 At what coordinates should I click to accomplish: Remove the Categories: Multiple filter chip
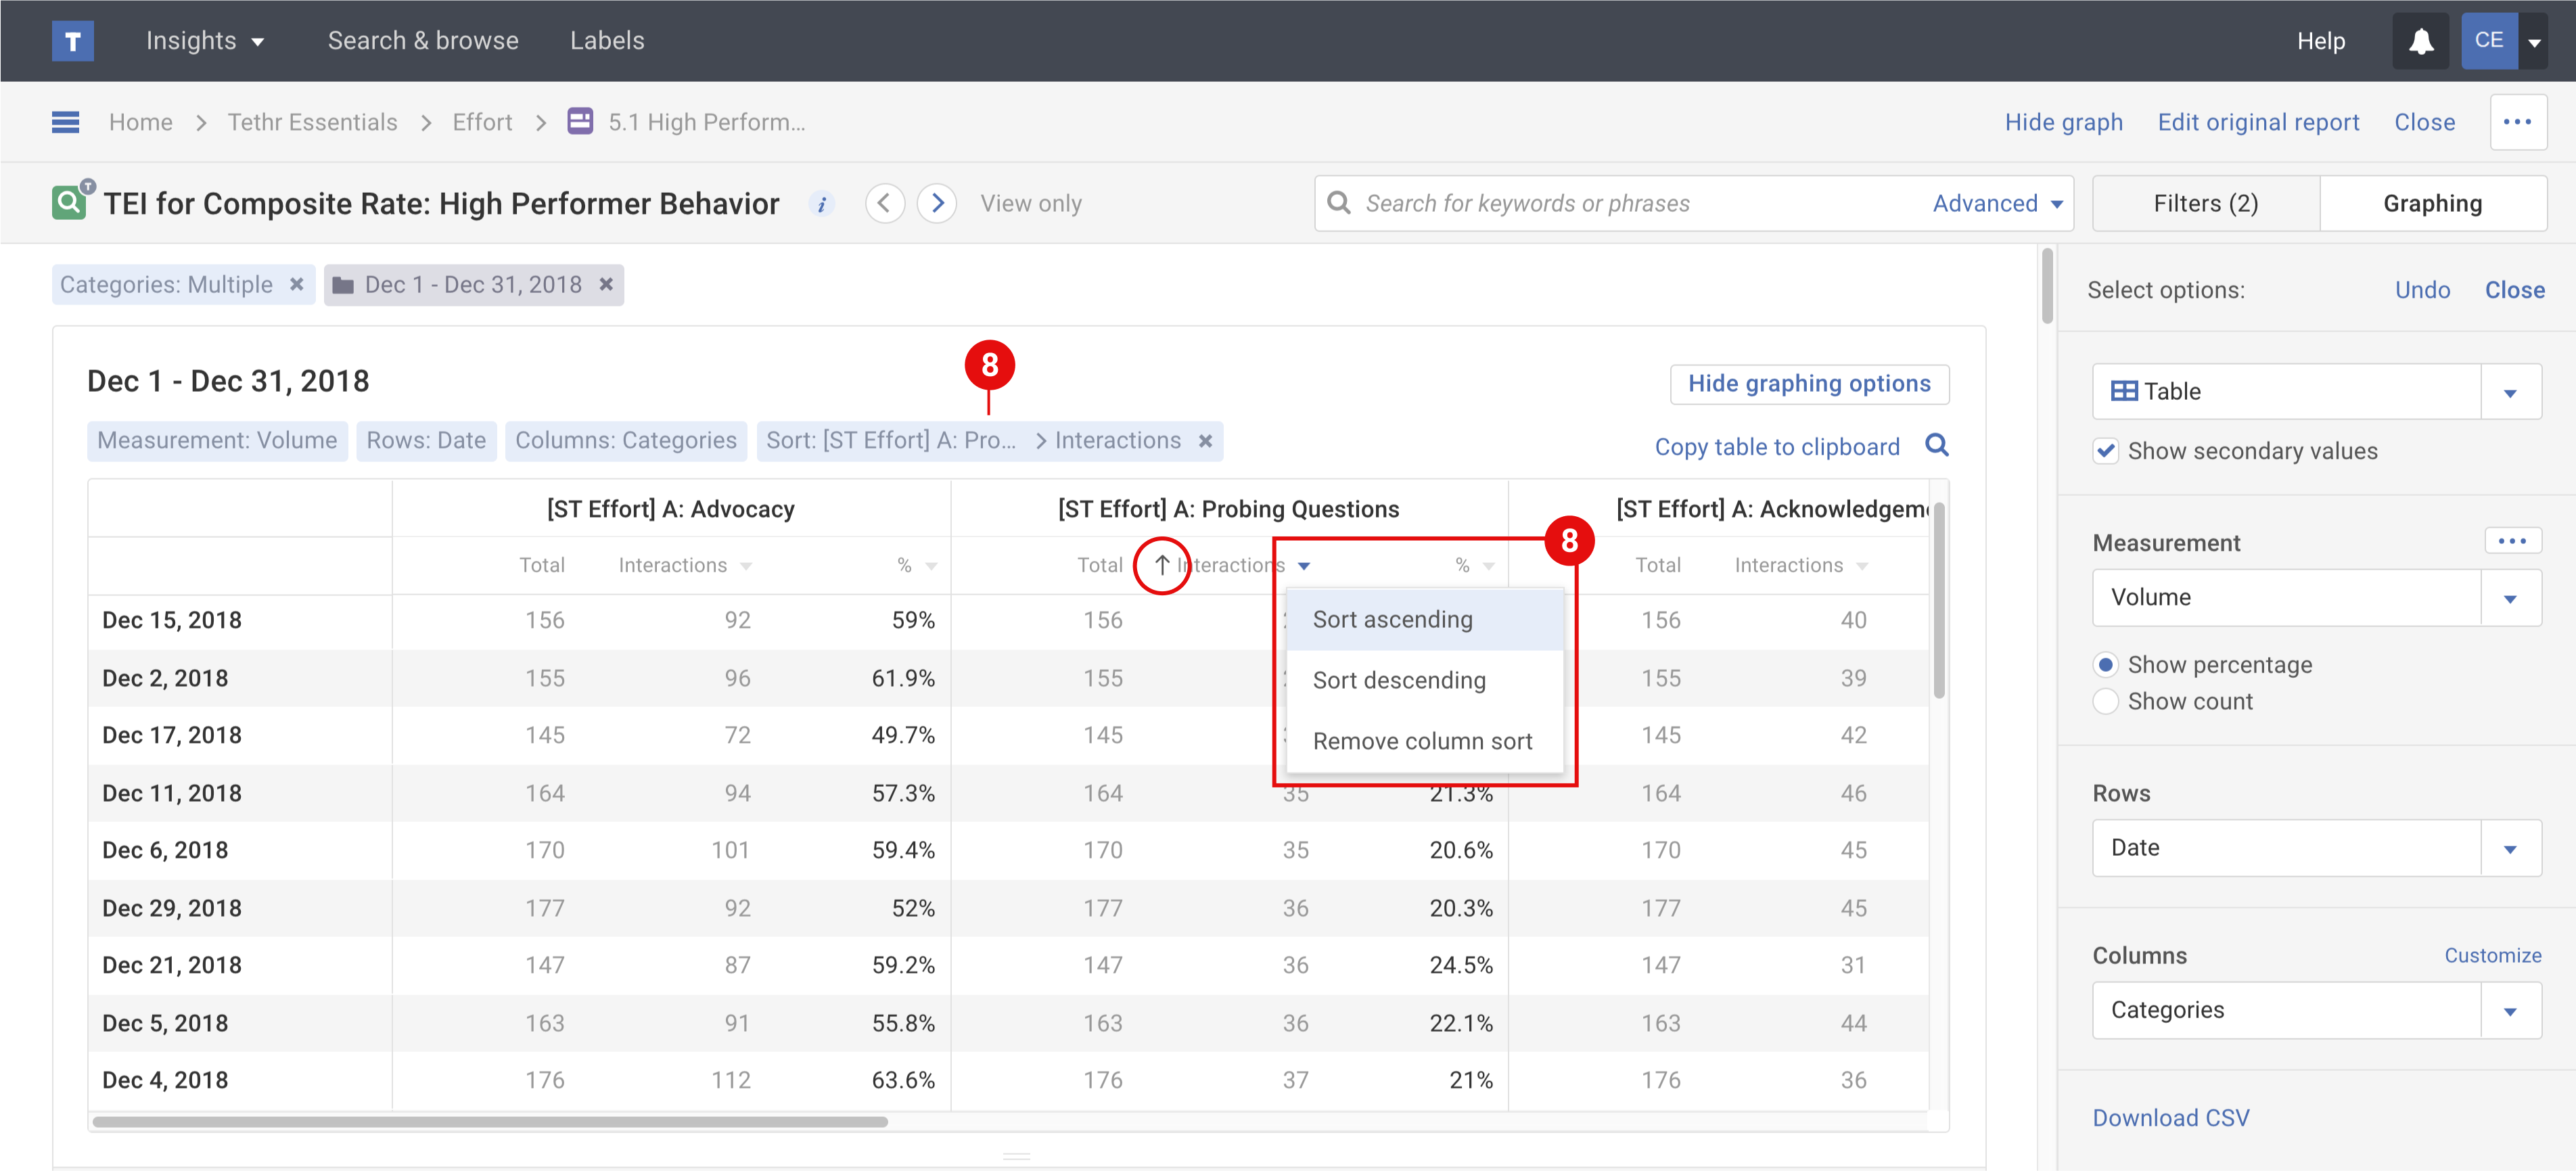click(297, 285)
